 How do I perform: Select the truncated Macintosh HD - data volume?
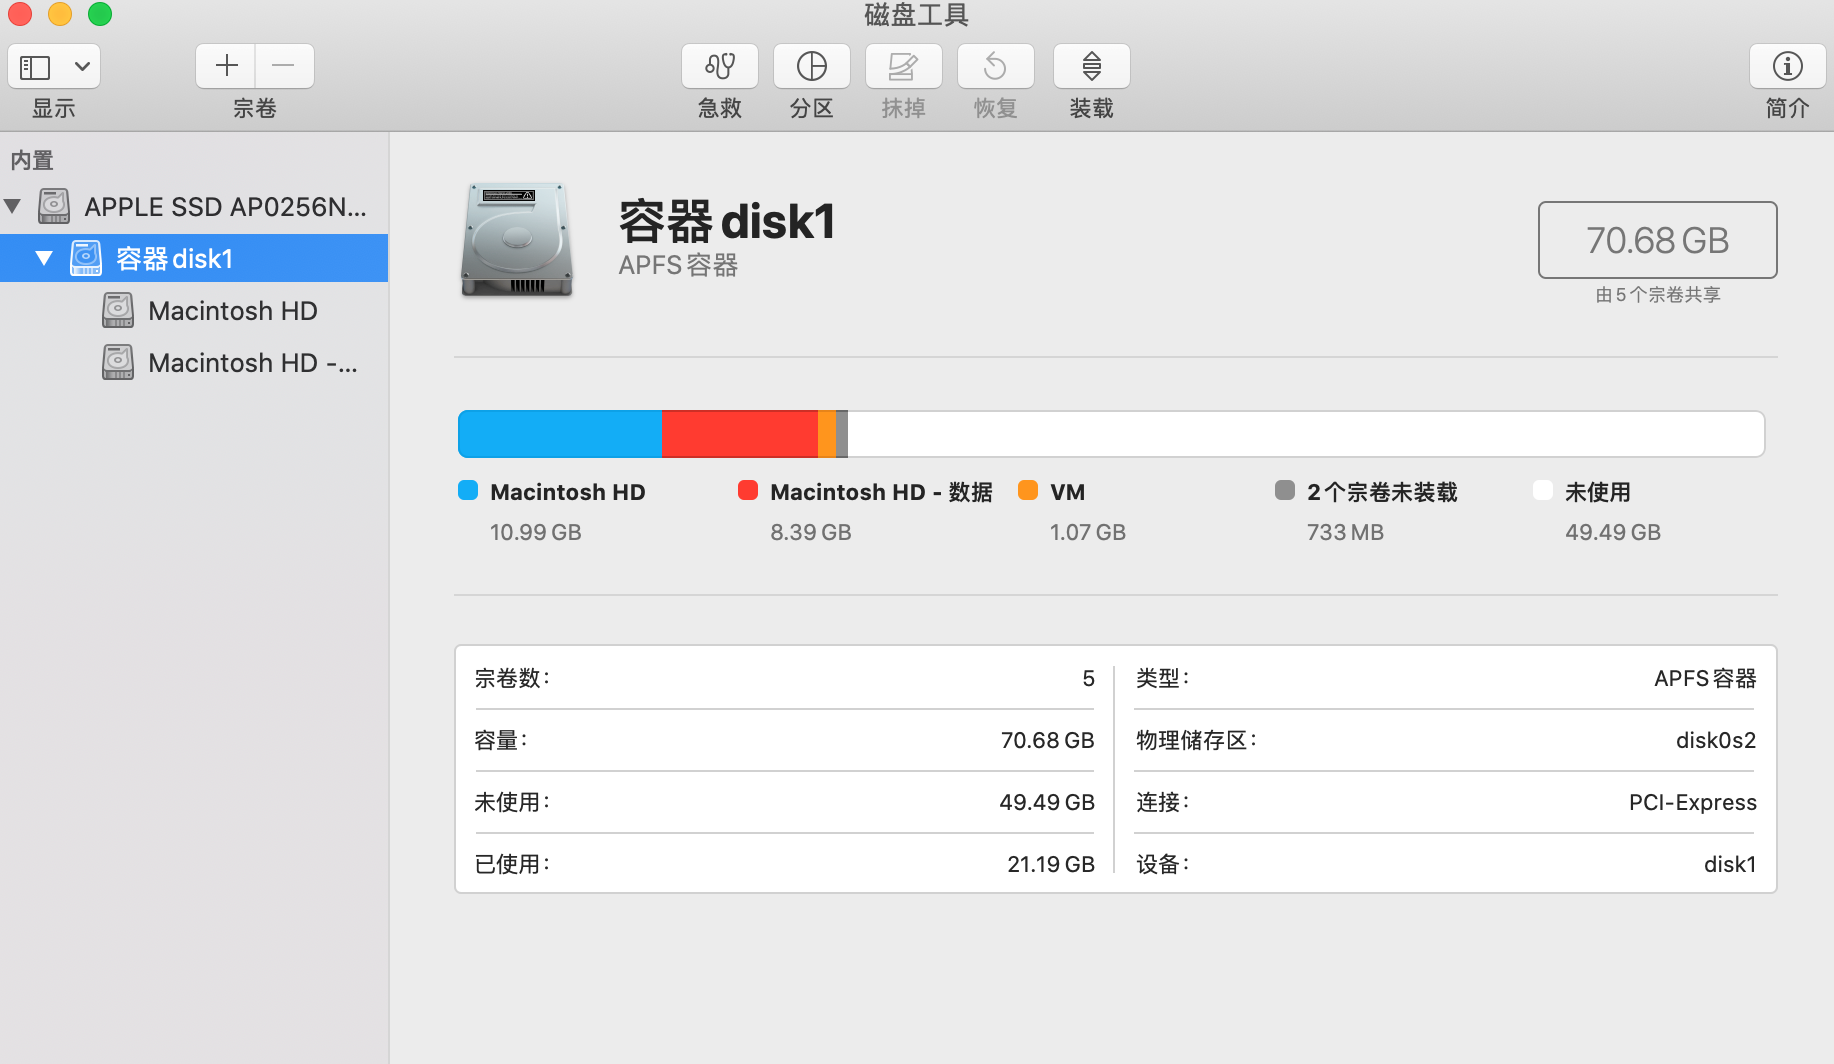pos(252,363)
